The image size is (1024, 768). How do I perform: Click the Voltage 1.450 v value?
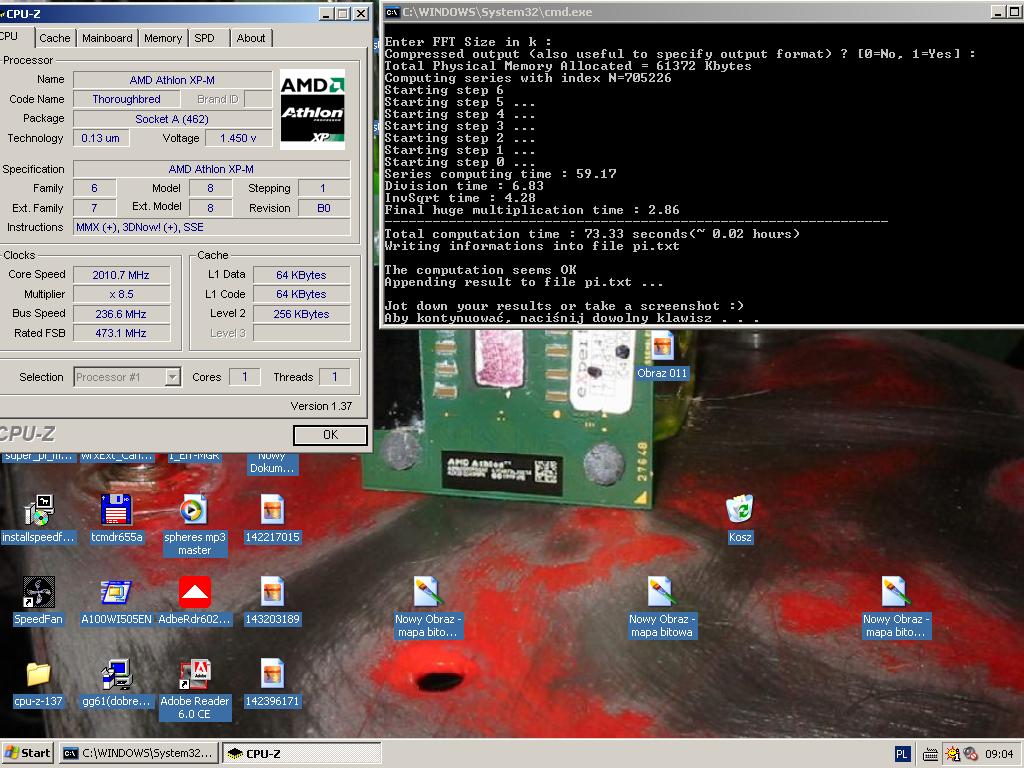pos(238,138)
